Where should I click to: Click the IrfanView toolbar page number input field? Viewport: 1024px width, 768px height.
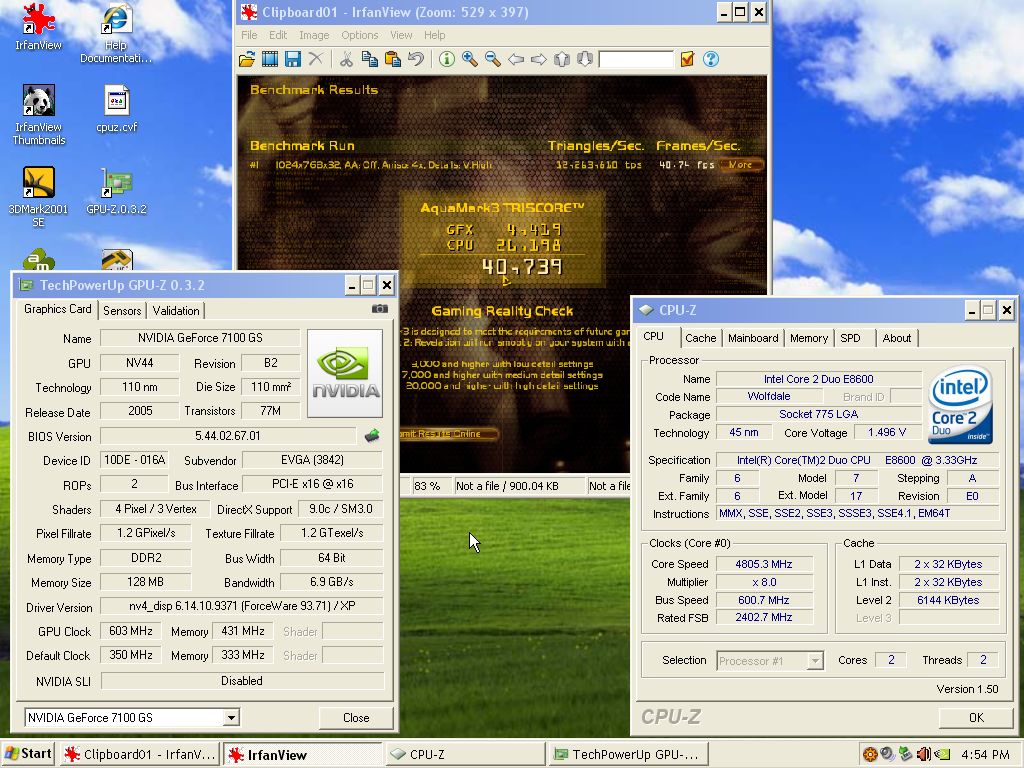point(635,59)
